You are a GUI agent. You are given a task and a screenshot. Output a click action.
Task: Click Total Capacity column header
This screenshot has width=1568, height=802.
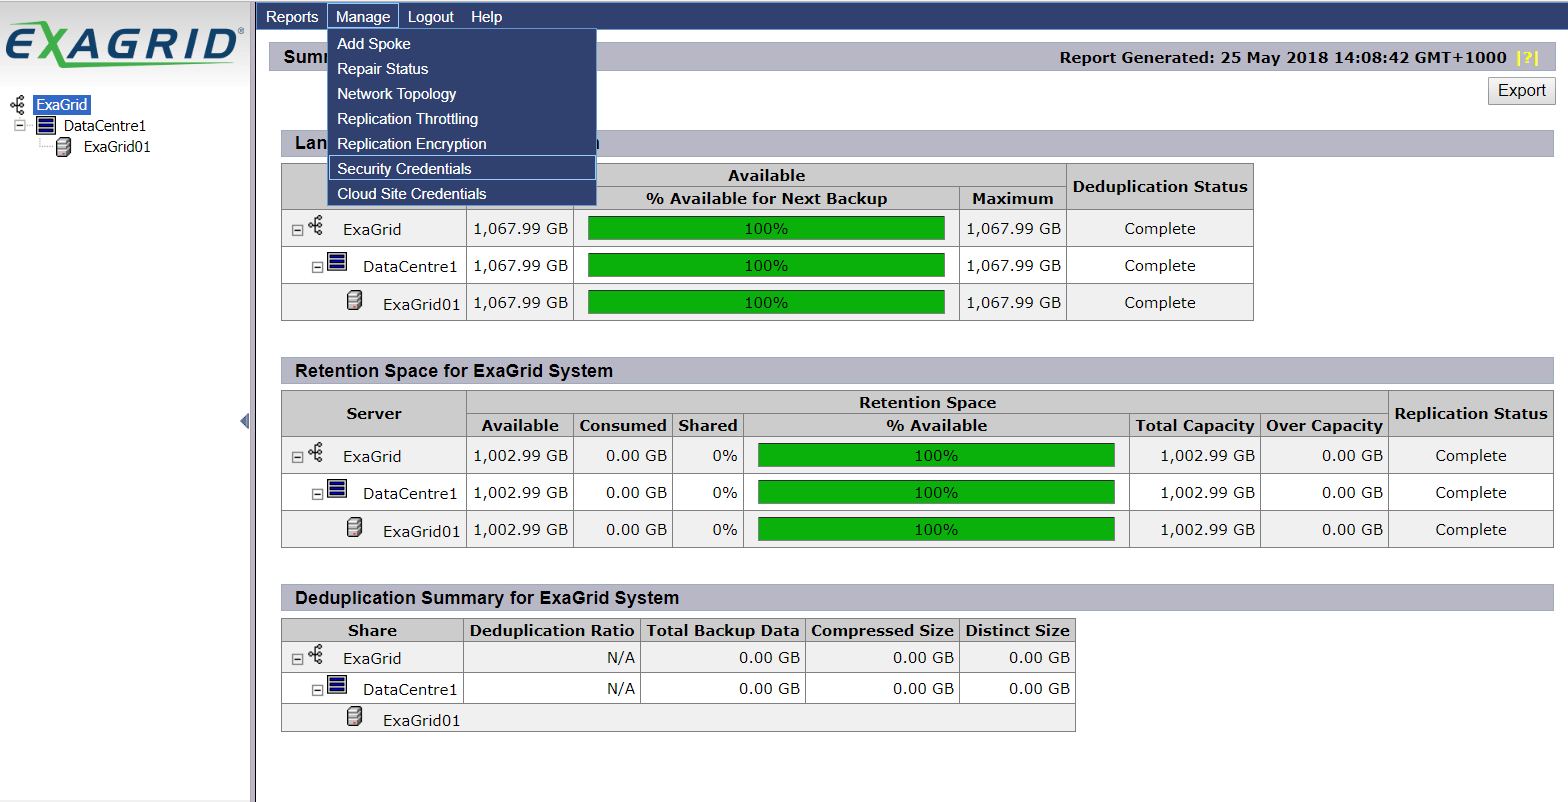[x=1195, y=426]
